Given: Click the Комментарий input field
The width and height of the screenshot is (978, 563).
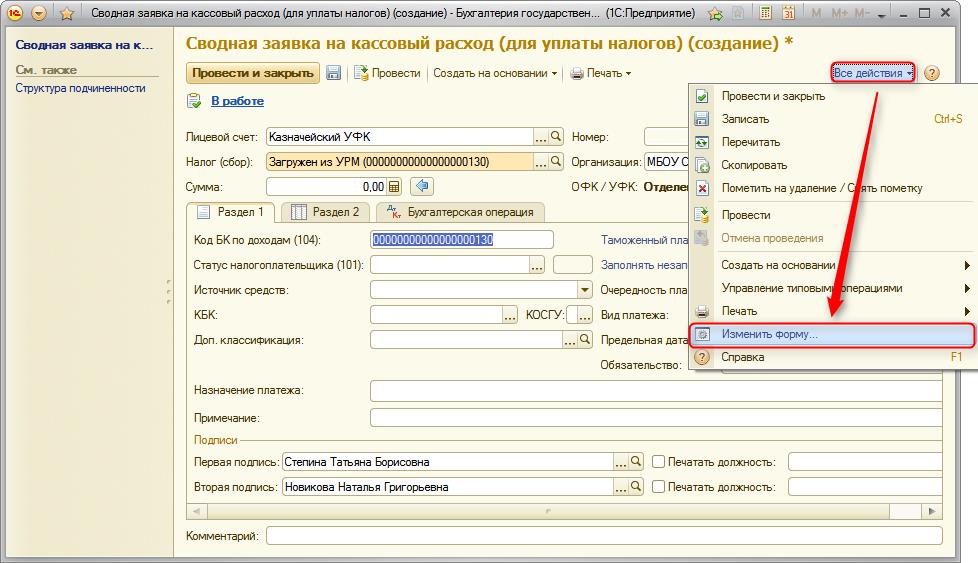Looking at the screenshot, I should pyautogui.click(x=604, y=536).
